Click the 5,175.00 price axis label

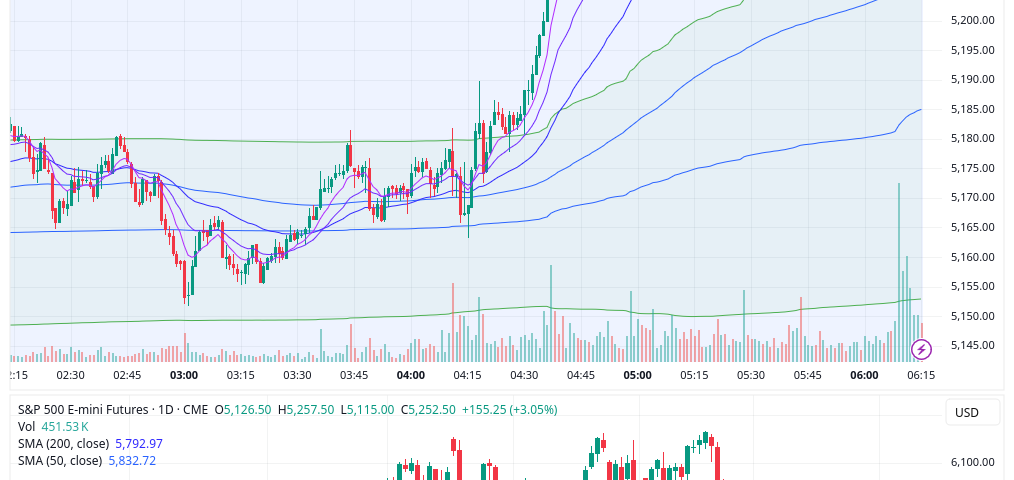(973, 168)
